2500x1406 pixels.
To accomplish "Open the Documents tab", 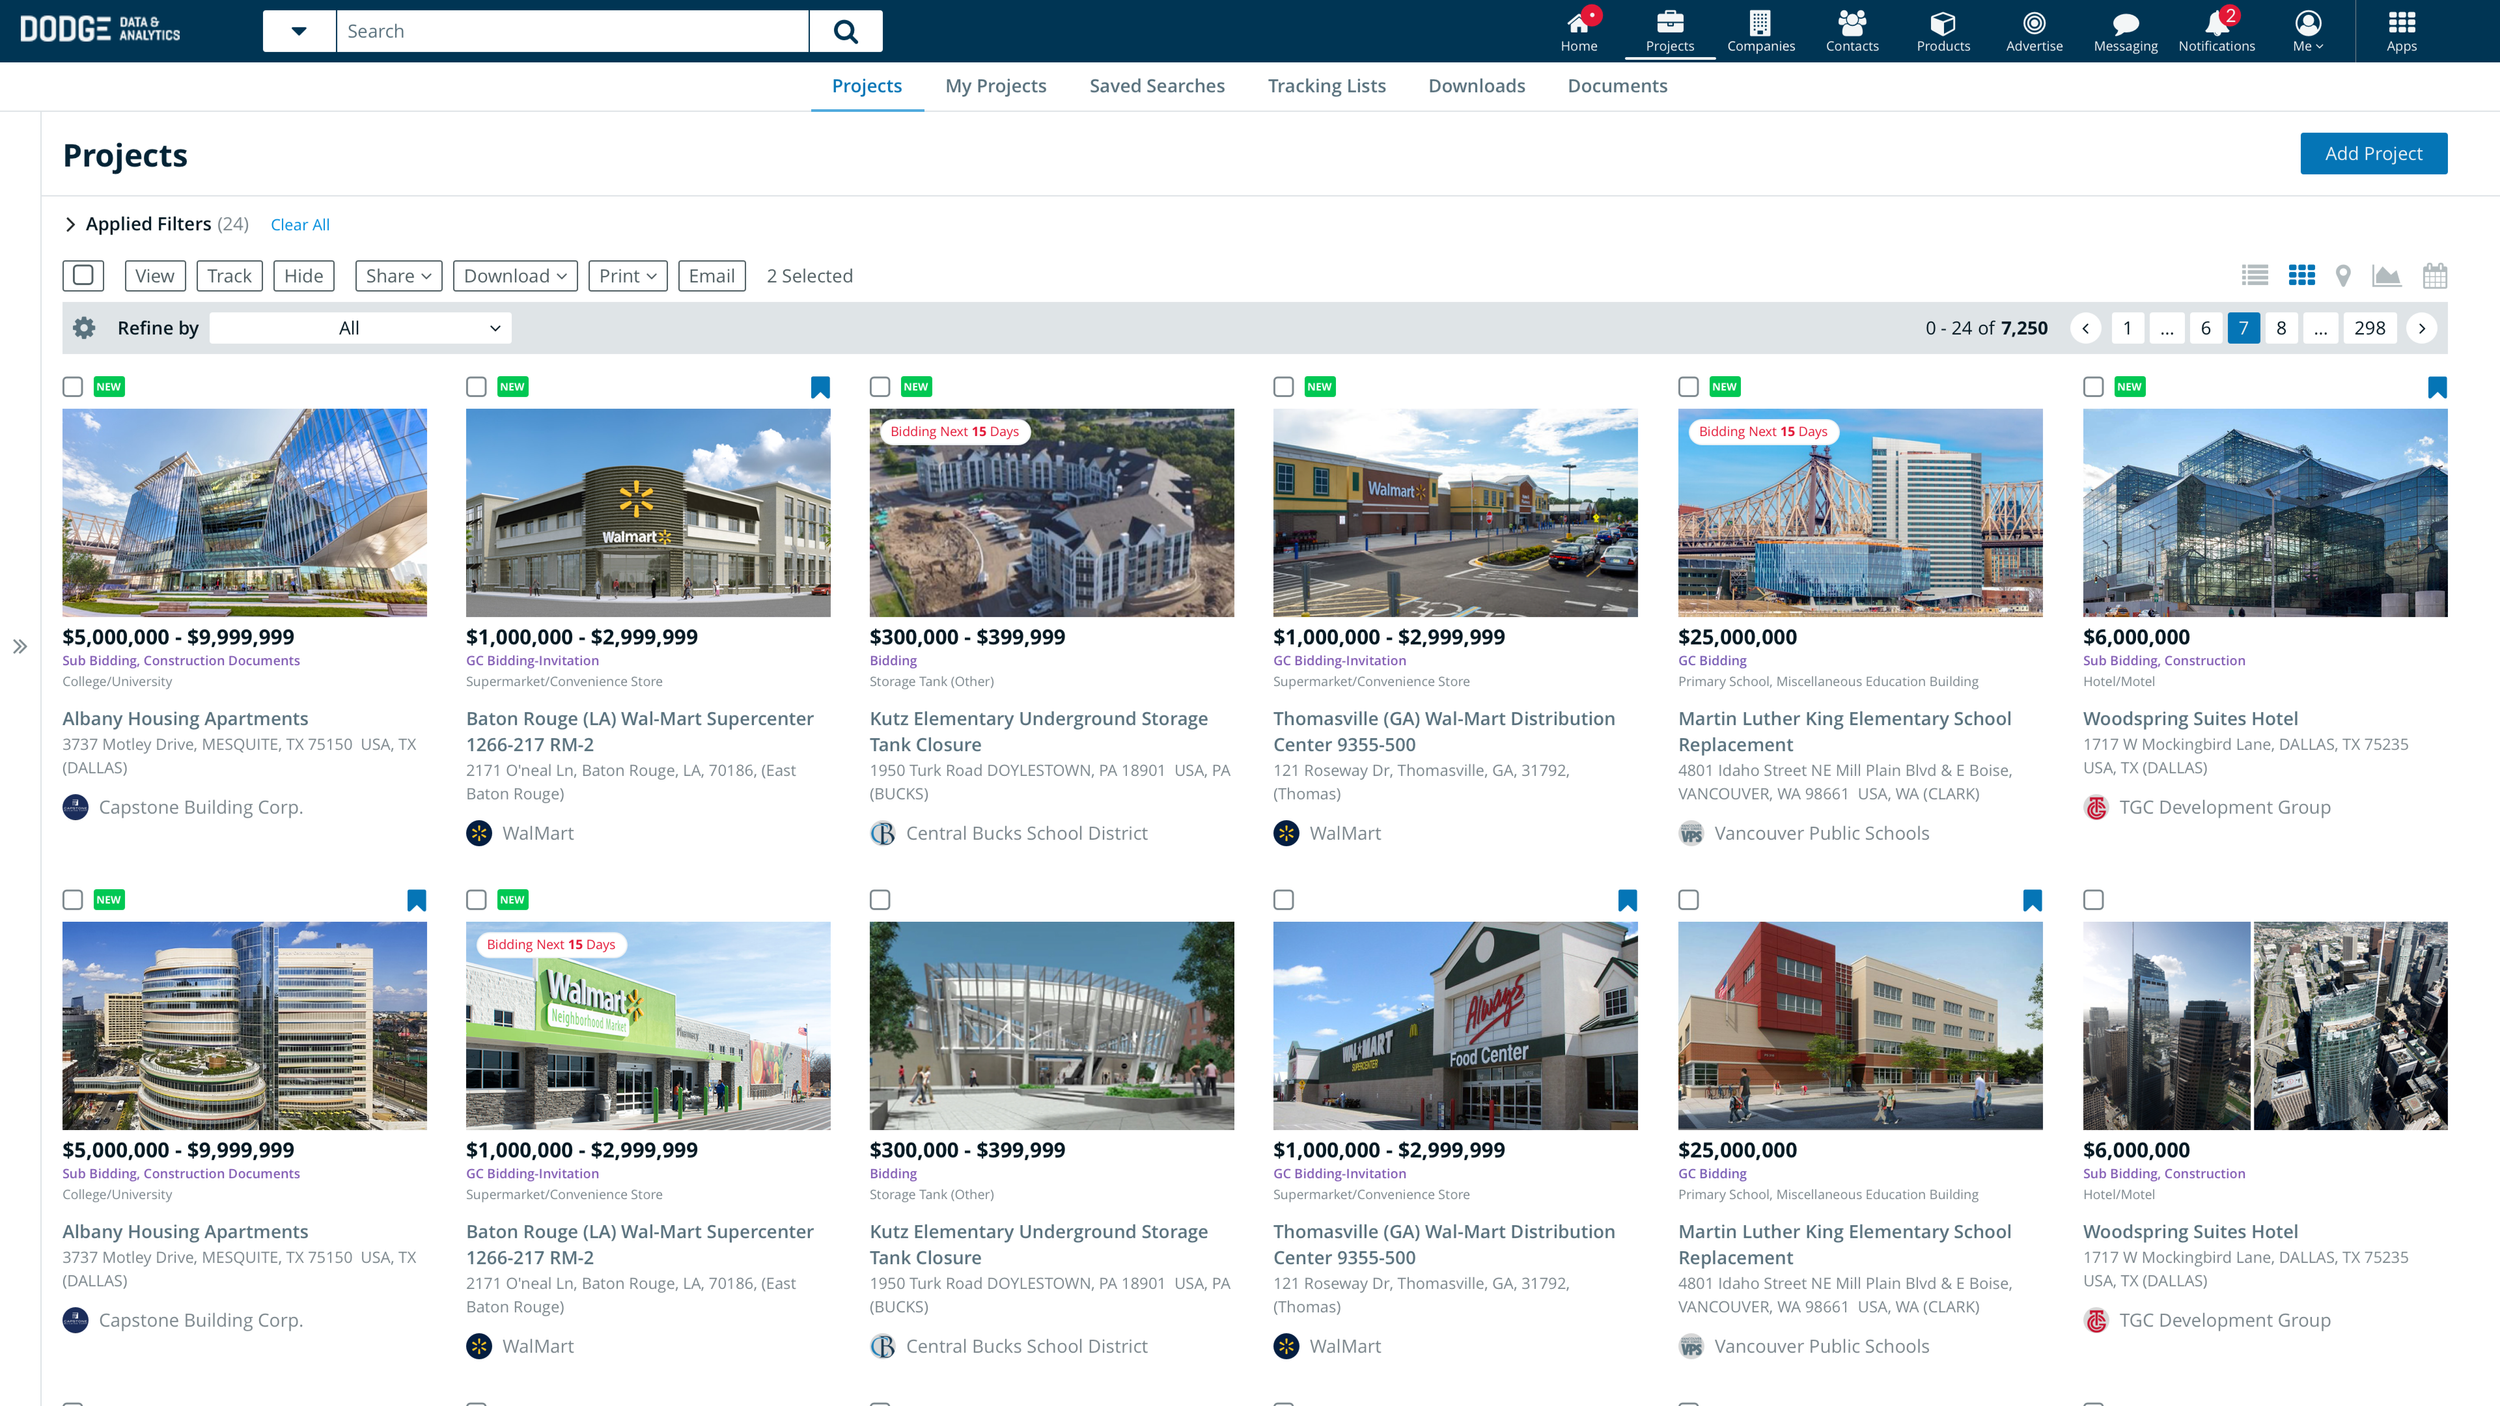I will [1618, 86].
